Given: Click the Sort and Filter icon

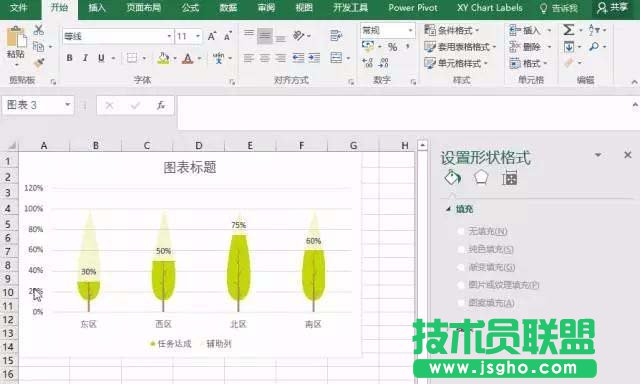Looking at the screenshot, I should point(594,30).
